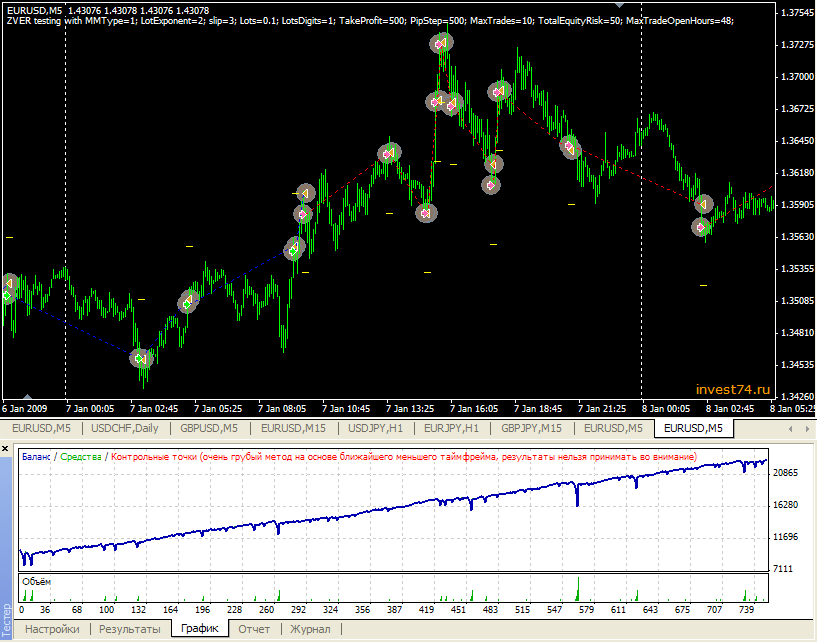The height and width of the screenshot is (642, 817).
Task: Click the invest74.ru watermark link
Action: tap(733, 389)
